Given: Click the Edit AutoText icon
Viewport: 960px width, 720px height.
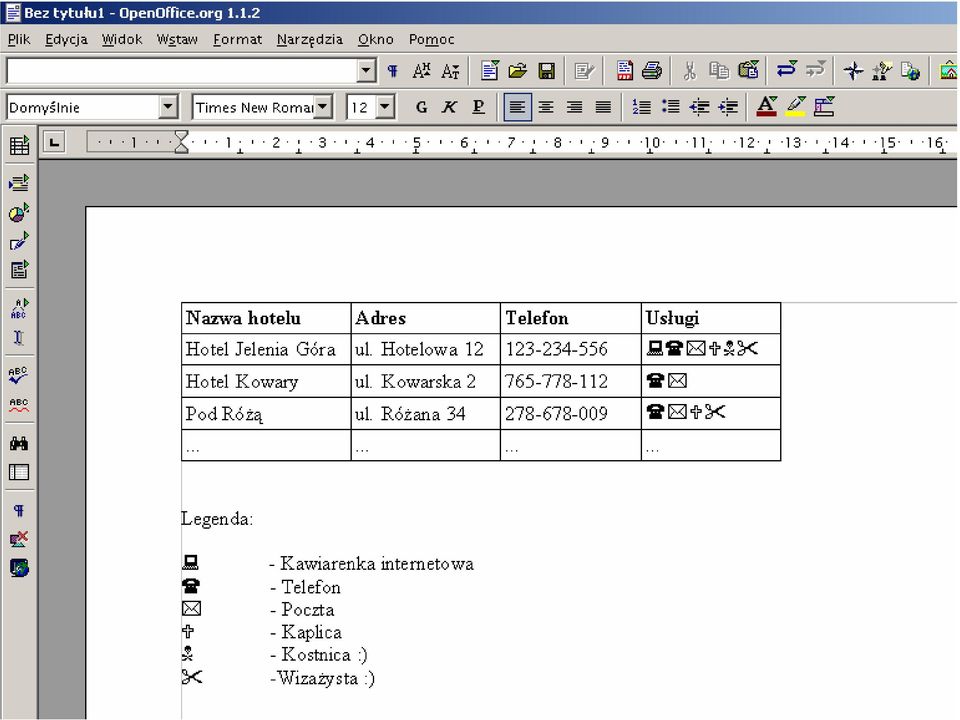Looking at the screenshot, I should (19, 308).
